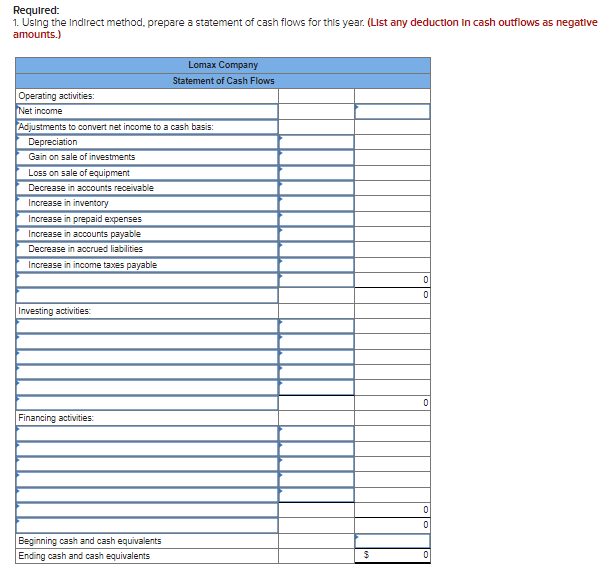Screen dimensions: 607x577
Task: Click the Beginning cash and cash equivalents amount field
Action: 392,541
